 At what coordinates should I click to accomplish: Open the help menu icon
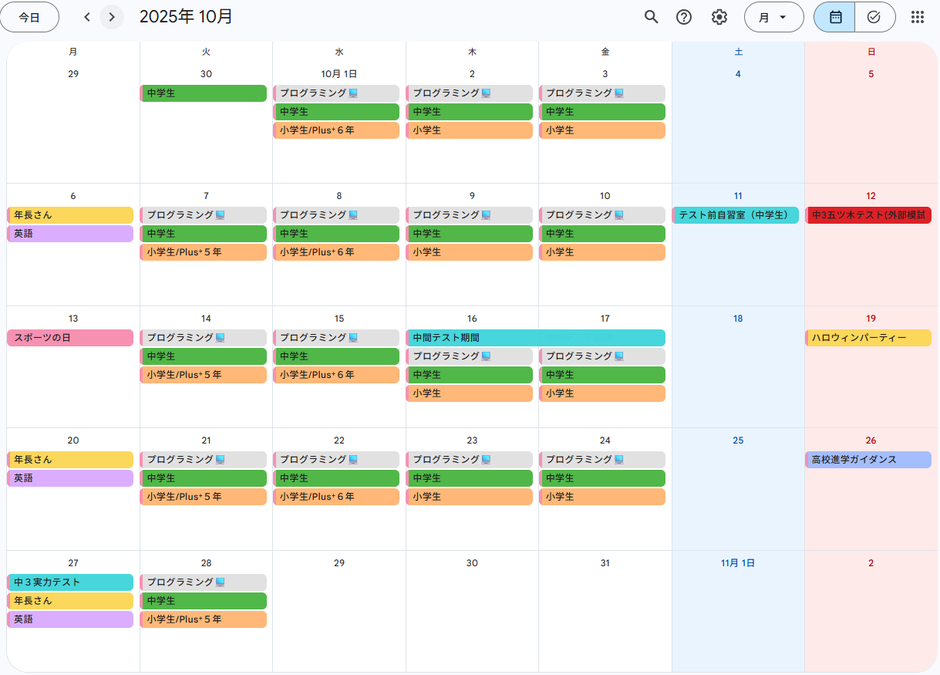point(684,17)
